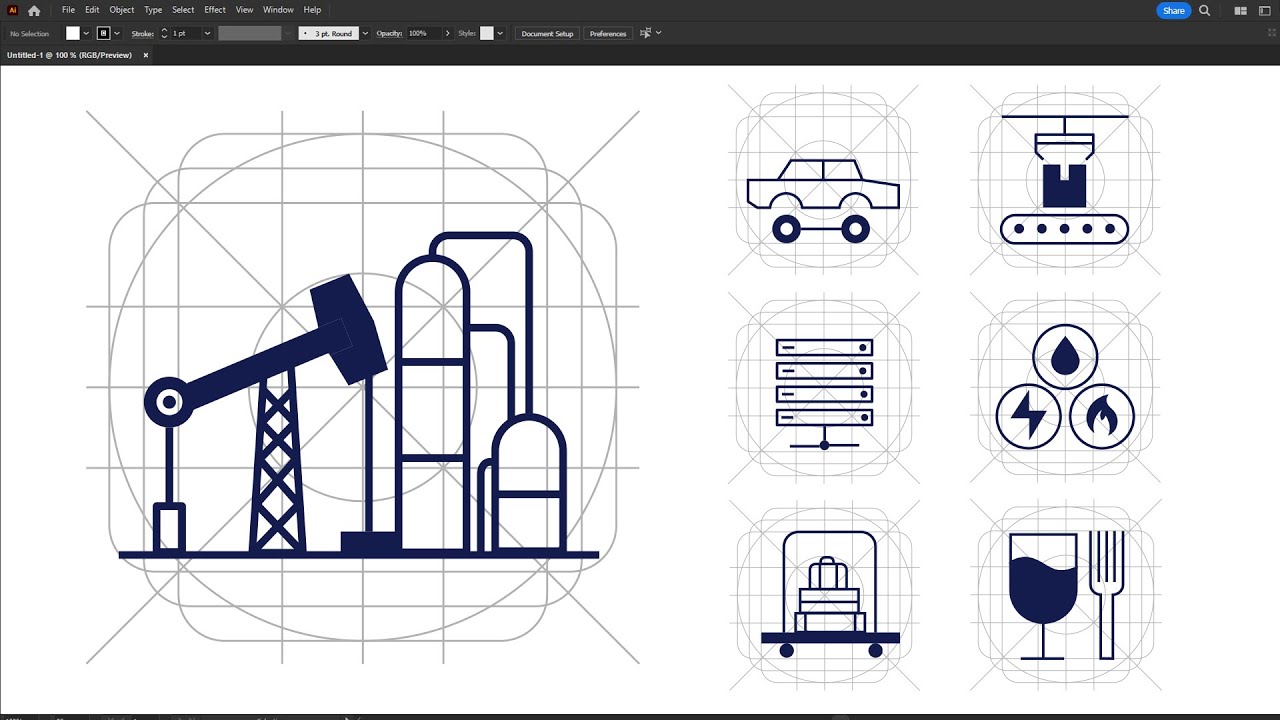Expand the Style dropdown arrow
The height and width of the screenshot is (720, 1280).
point(501,33)
